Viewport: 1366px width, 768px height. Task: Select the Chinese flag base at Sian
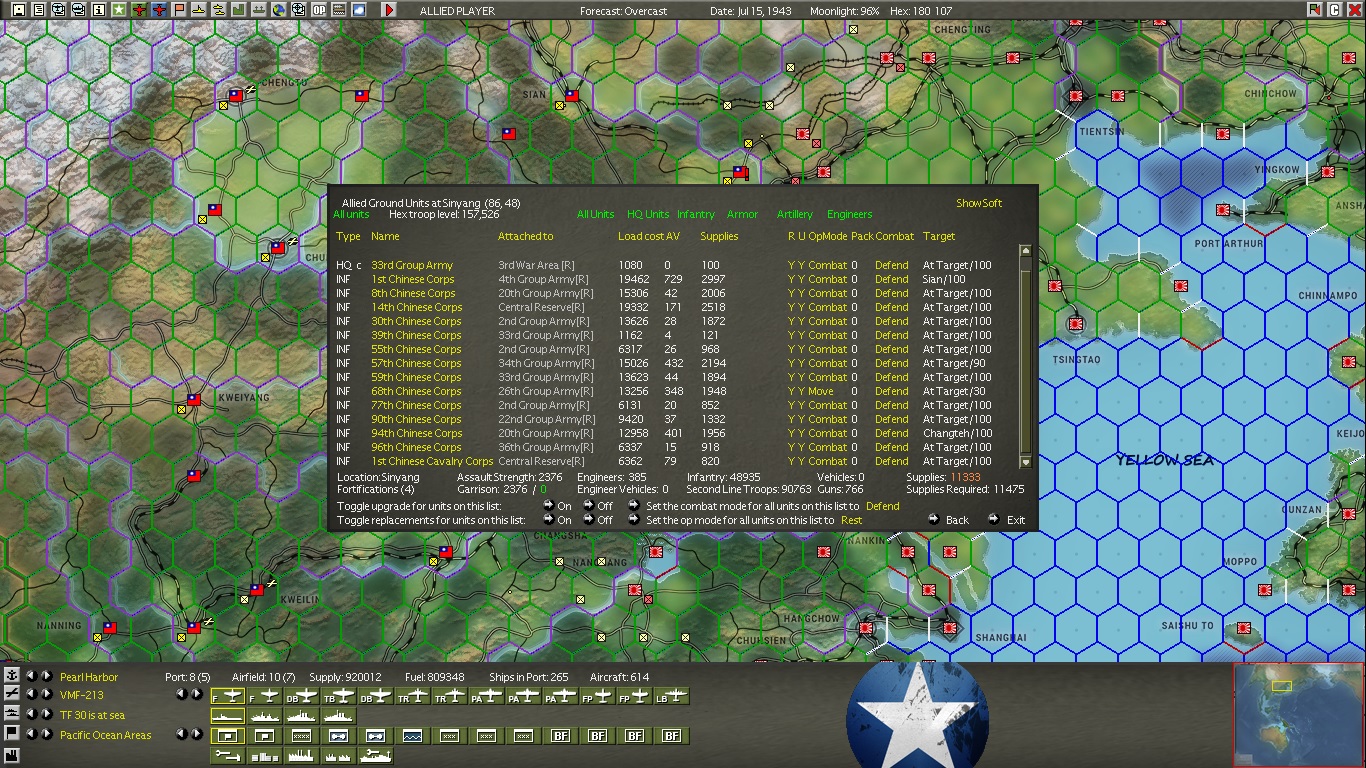point(572,96)
